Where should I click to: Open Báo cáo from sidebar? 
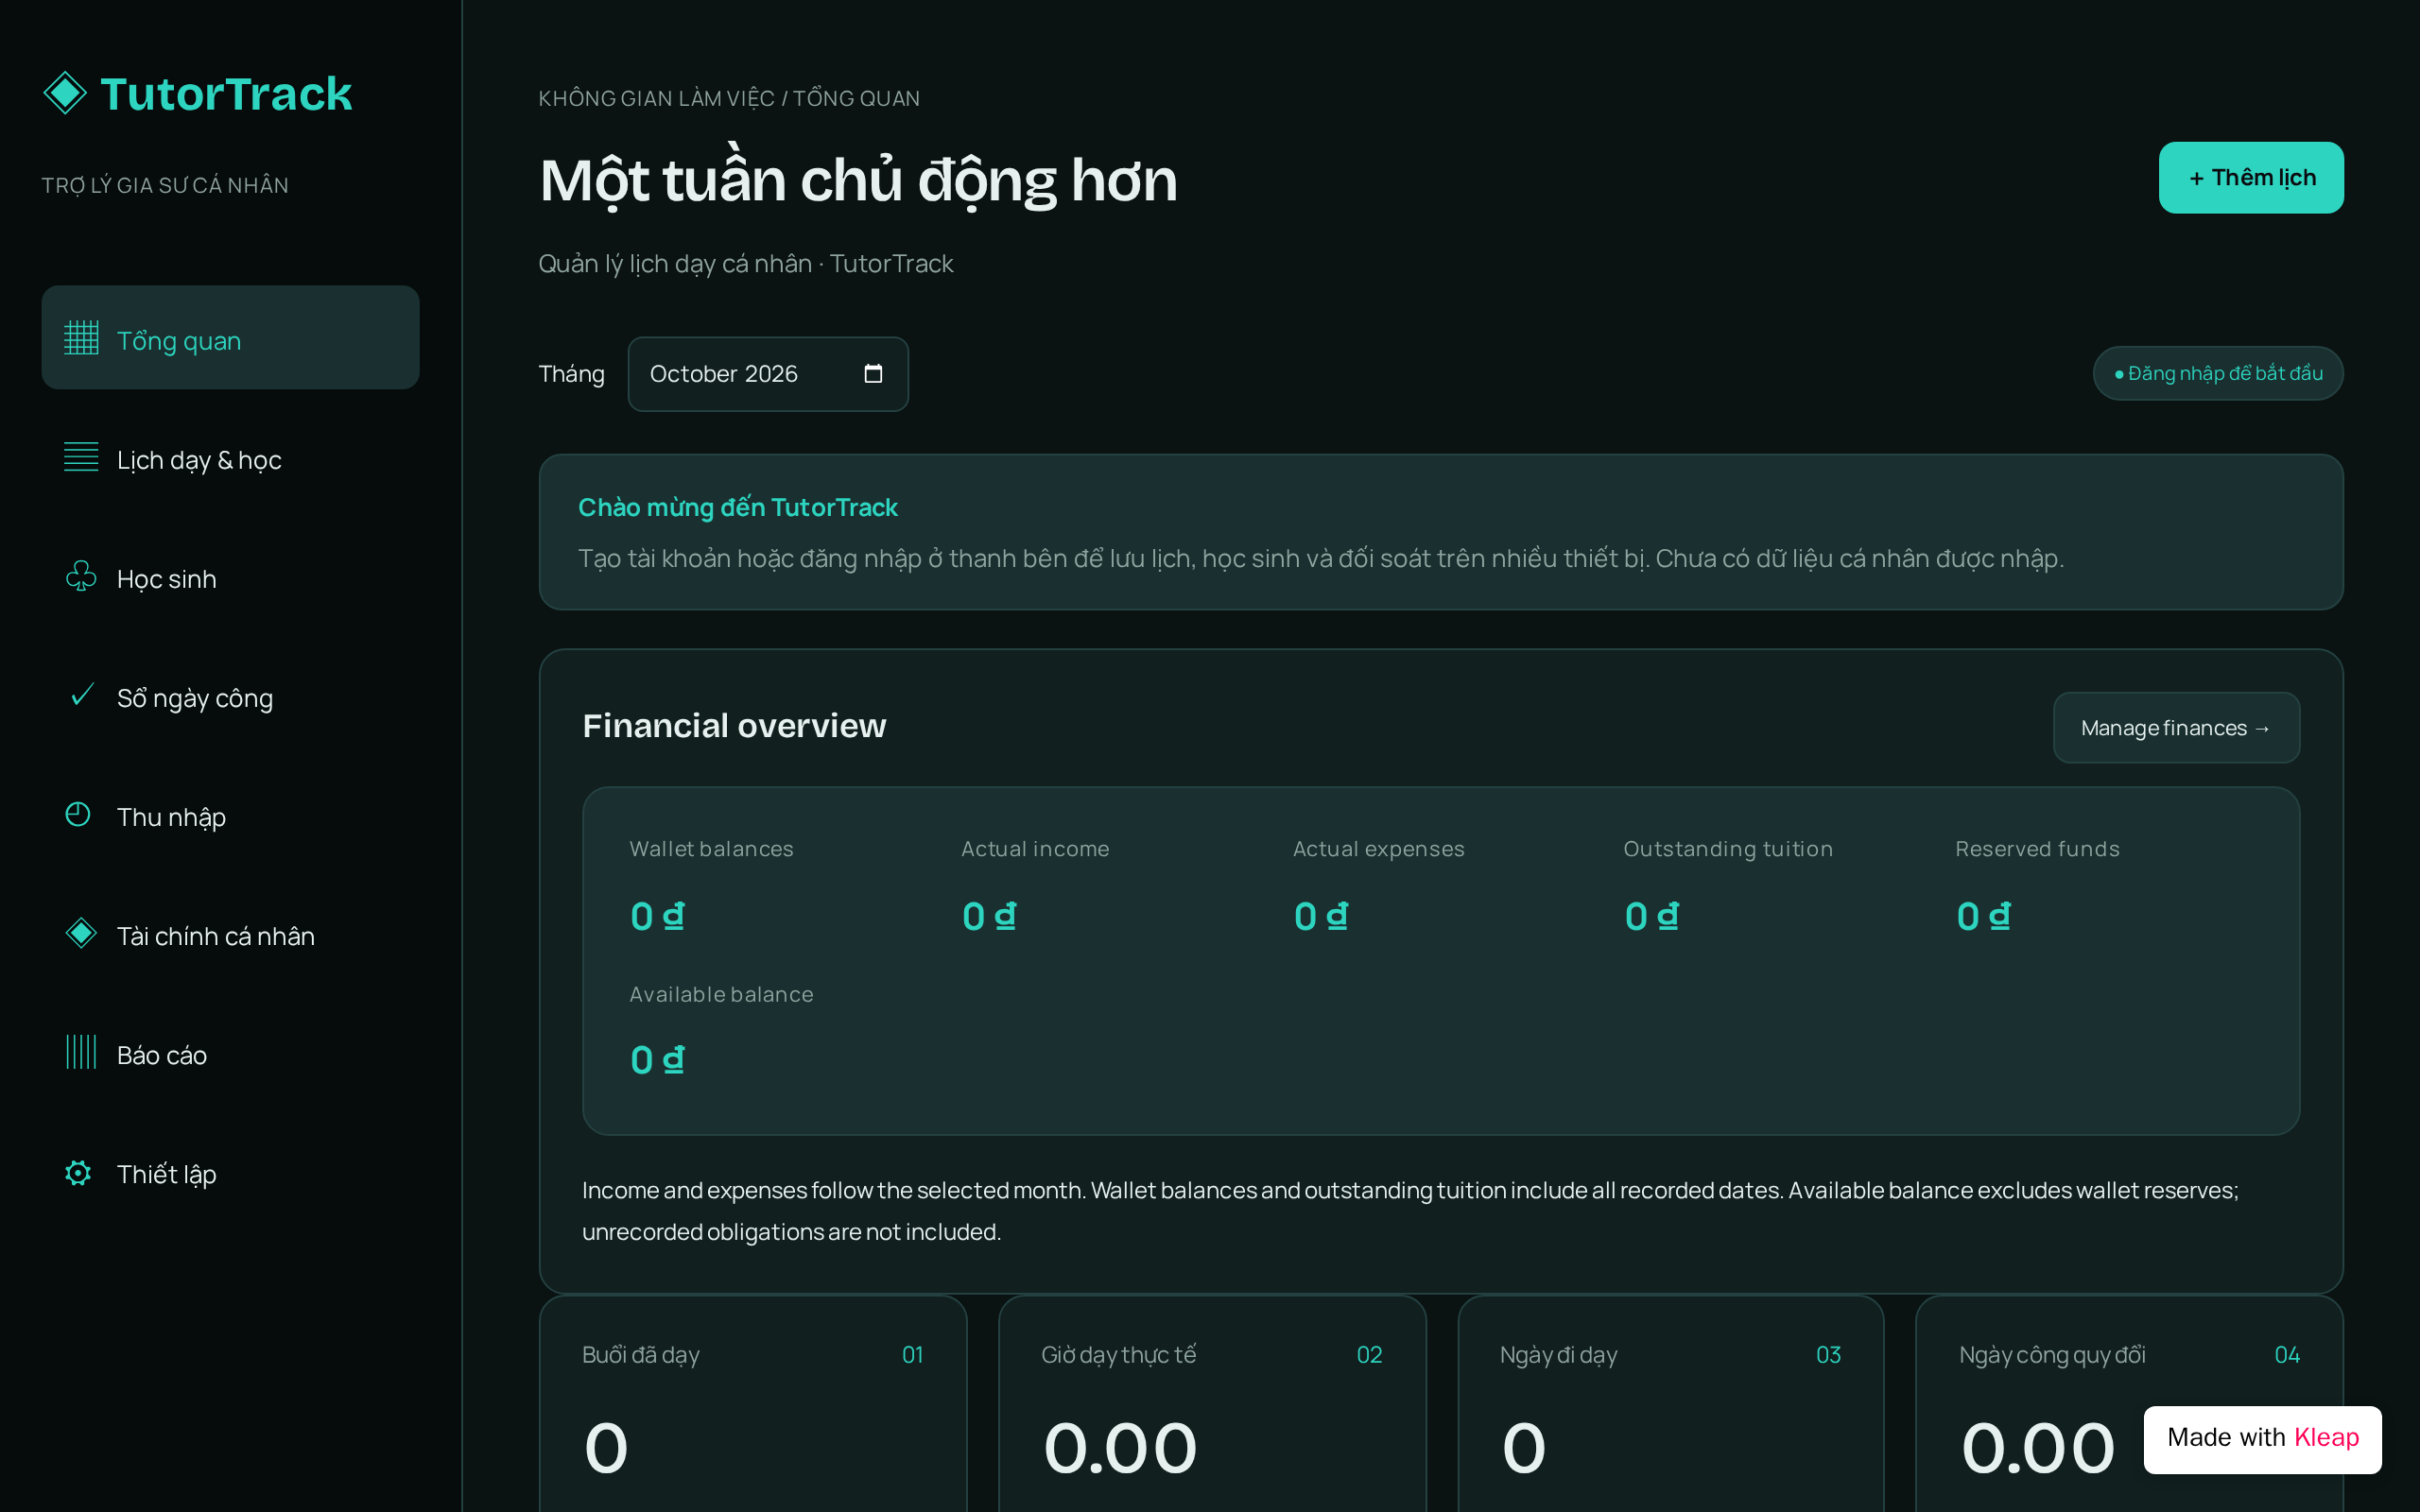(x=230, y=1053)
